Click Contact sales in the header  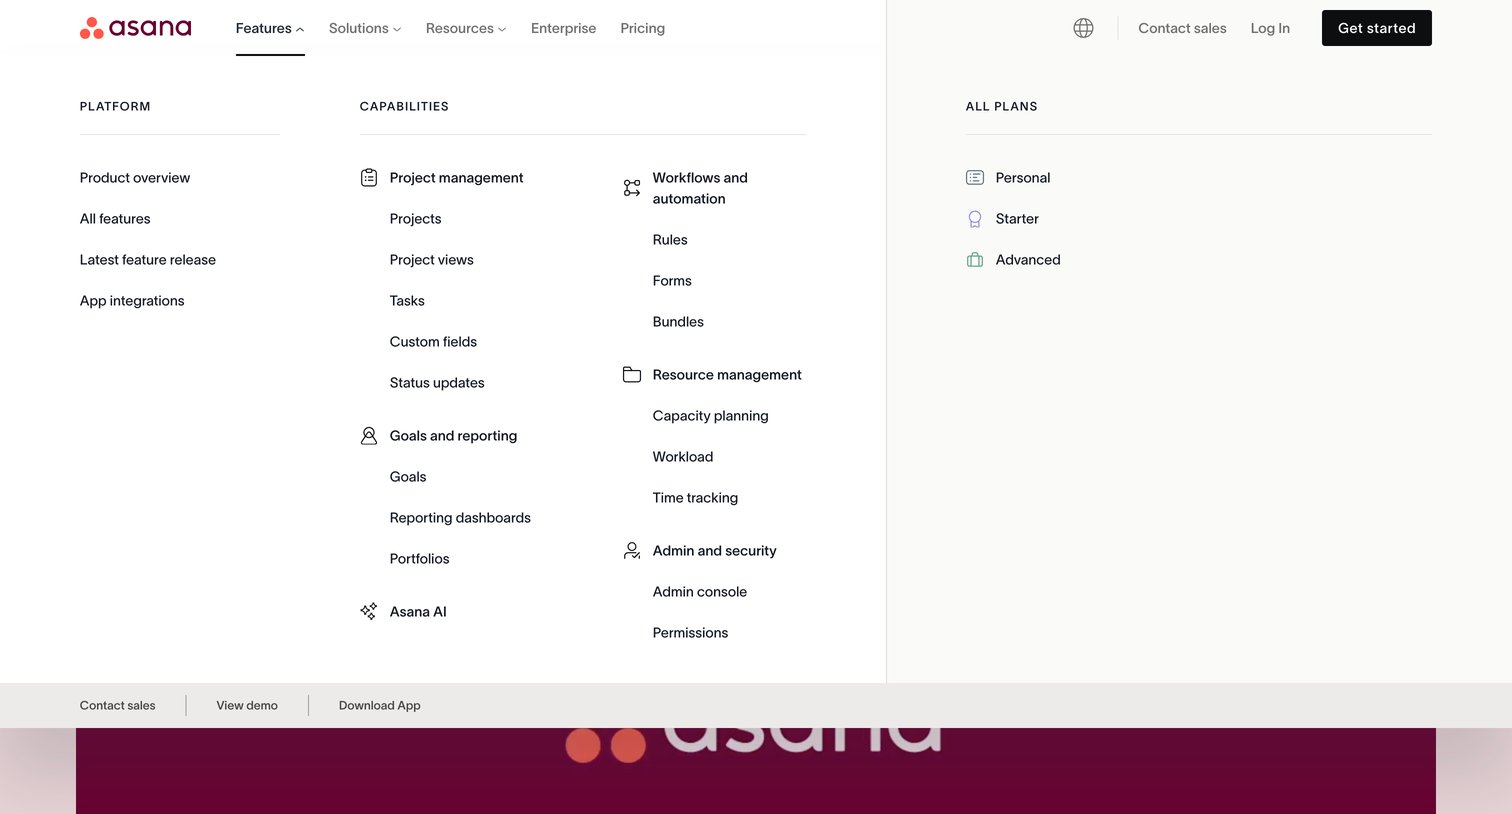point(1182,28)
